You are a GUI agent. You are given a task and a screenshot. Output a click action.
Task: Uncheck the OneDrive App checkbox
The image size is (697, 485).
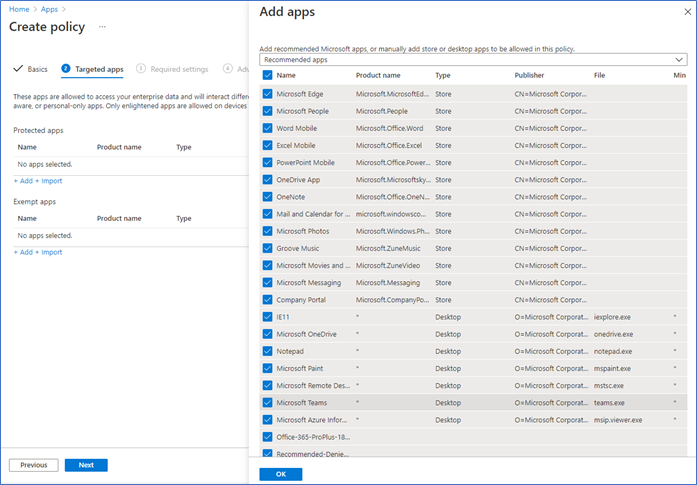click(x=267, y=180)
